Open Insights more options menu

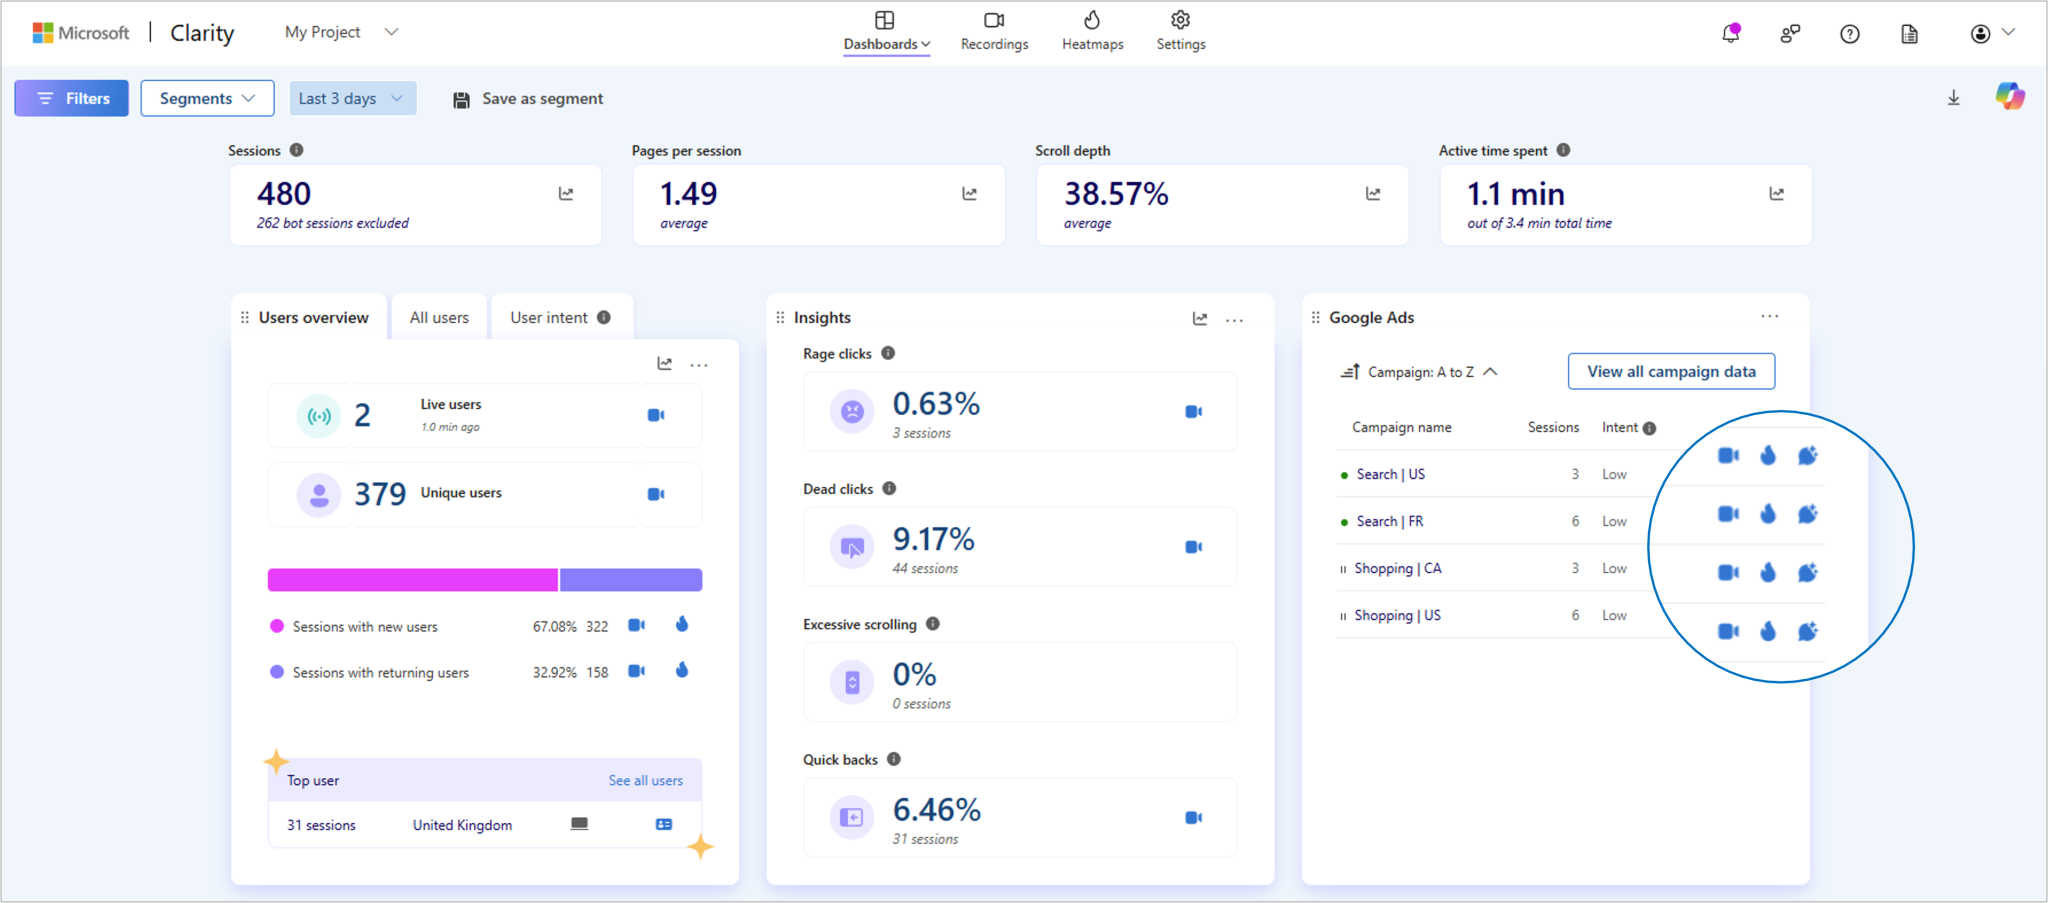[1235, 320]
